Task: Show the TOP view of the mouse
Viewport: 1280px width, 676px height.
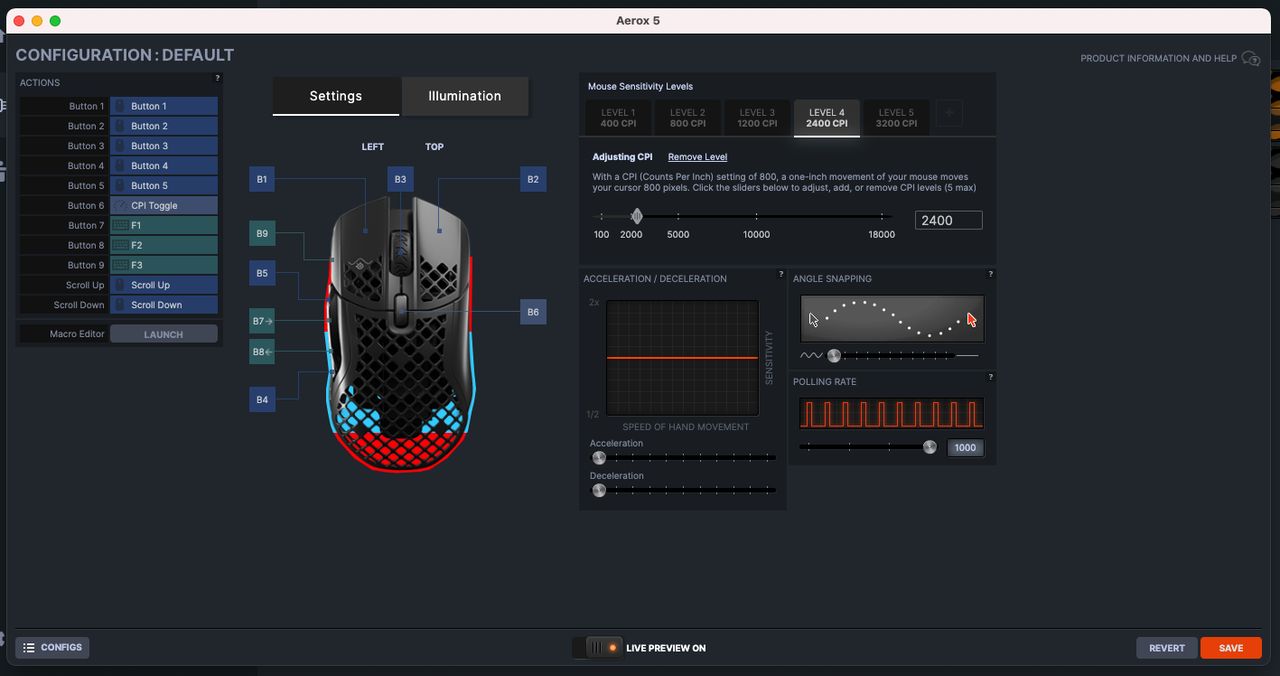Action: point(434,147)
